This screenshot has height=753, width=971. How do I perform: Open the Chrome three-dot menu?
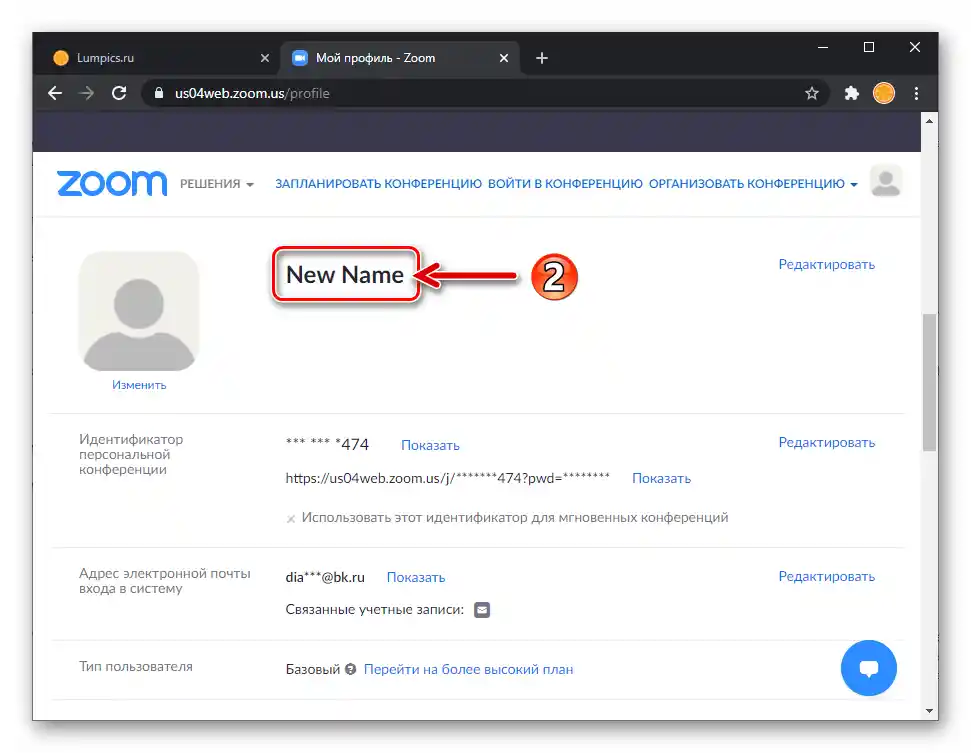(x=917, y=94)
